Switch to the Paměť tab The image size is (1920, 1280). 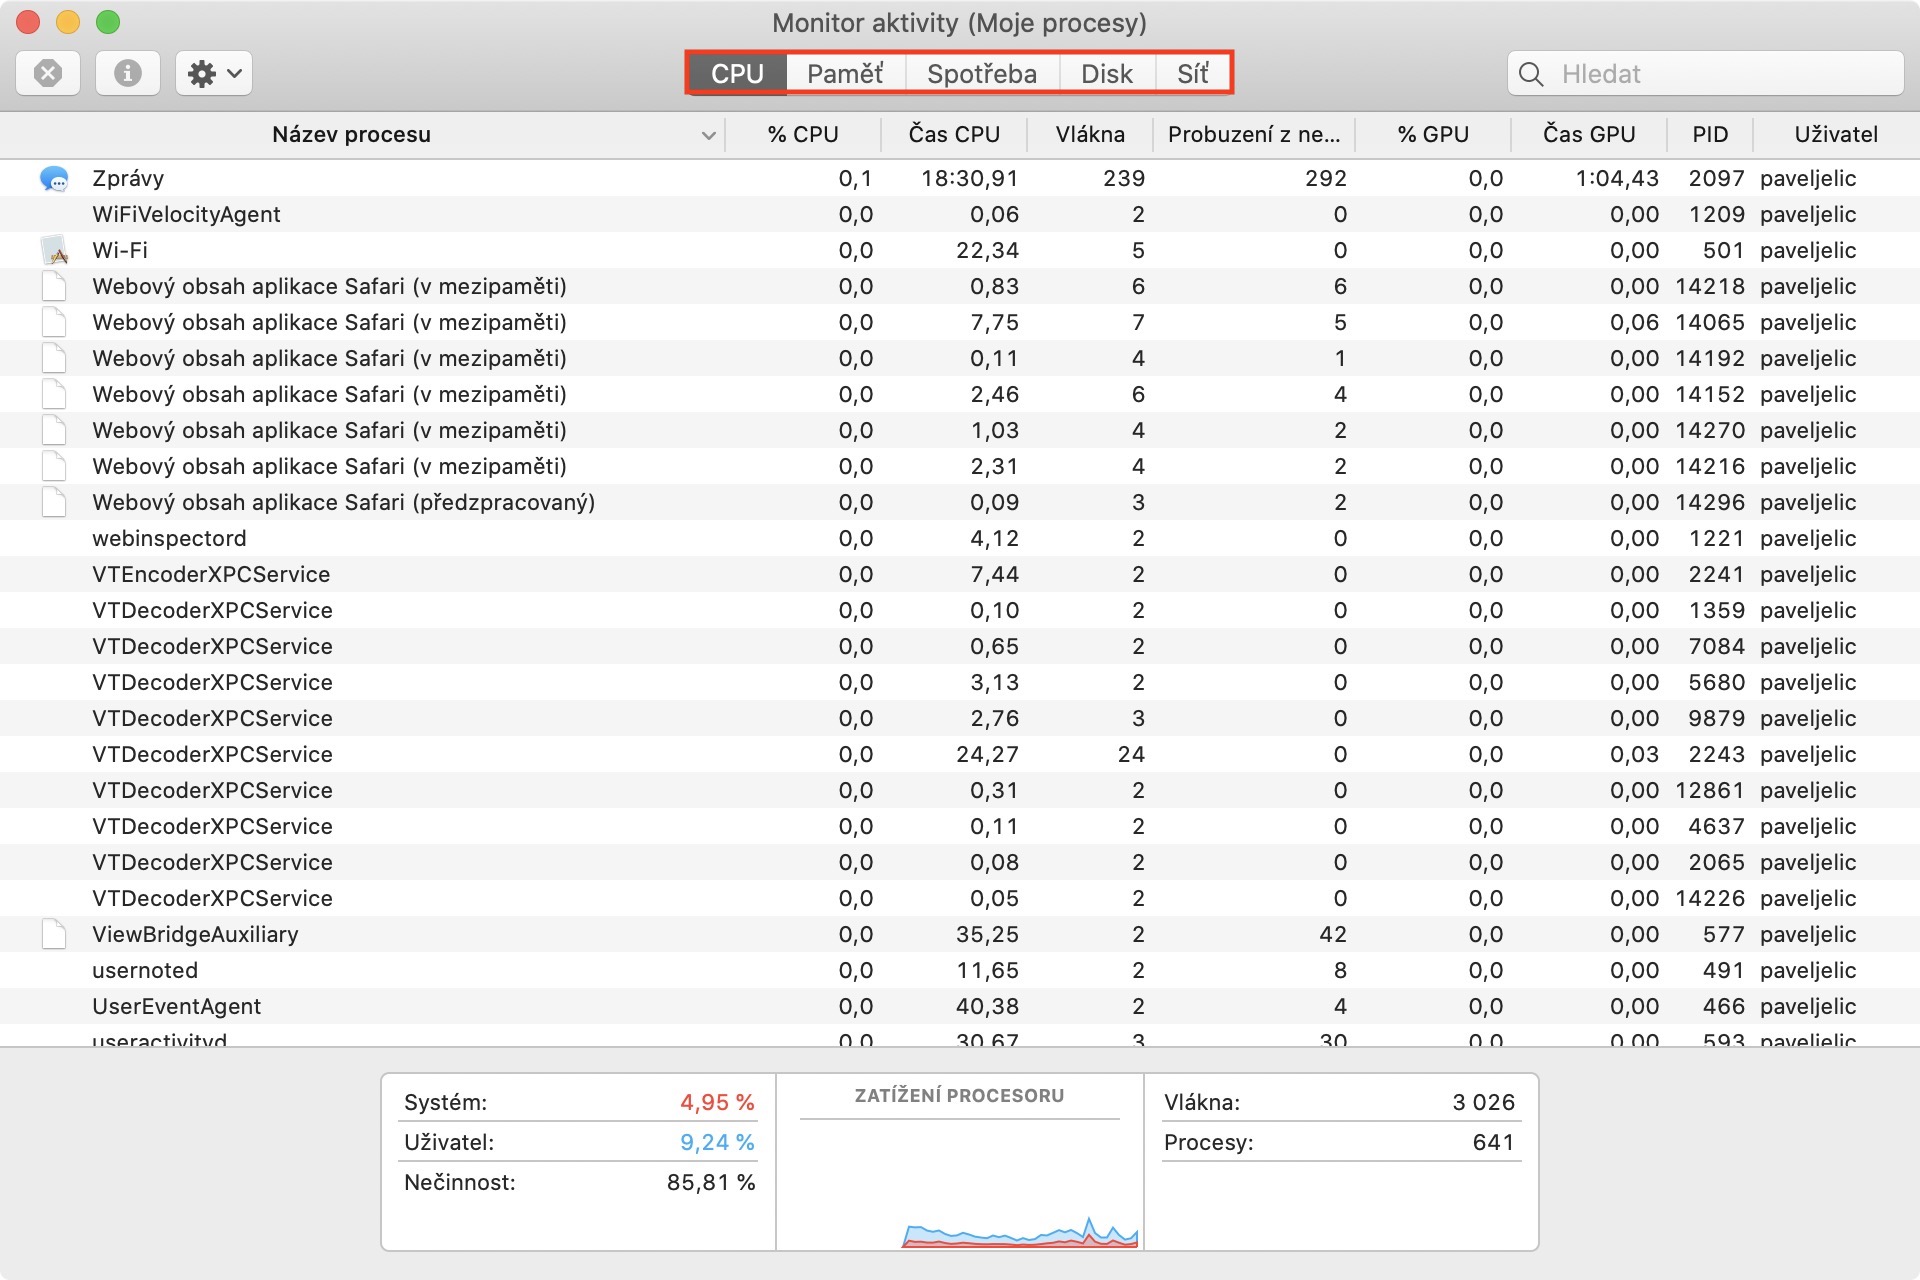click(x=845, y=74)
